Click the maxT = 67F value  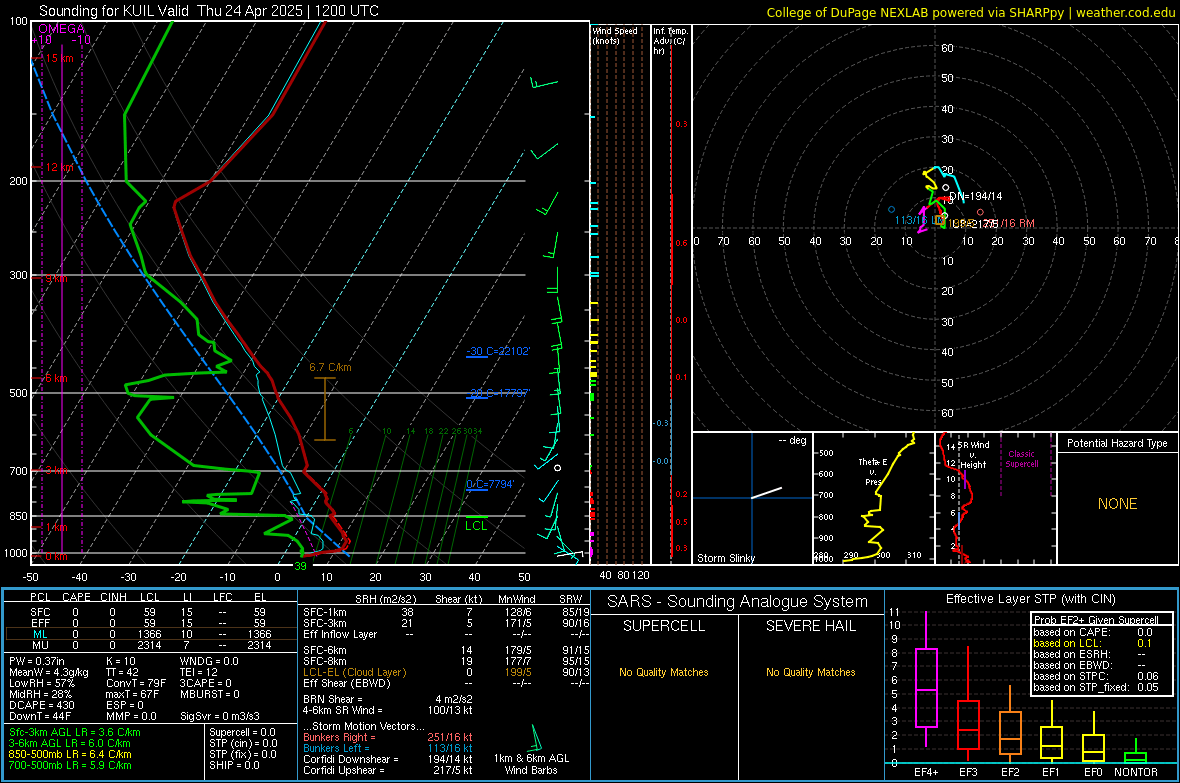point(132,694)
